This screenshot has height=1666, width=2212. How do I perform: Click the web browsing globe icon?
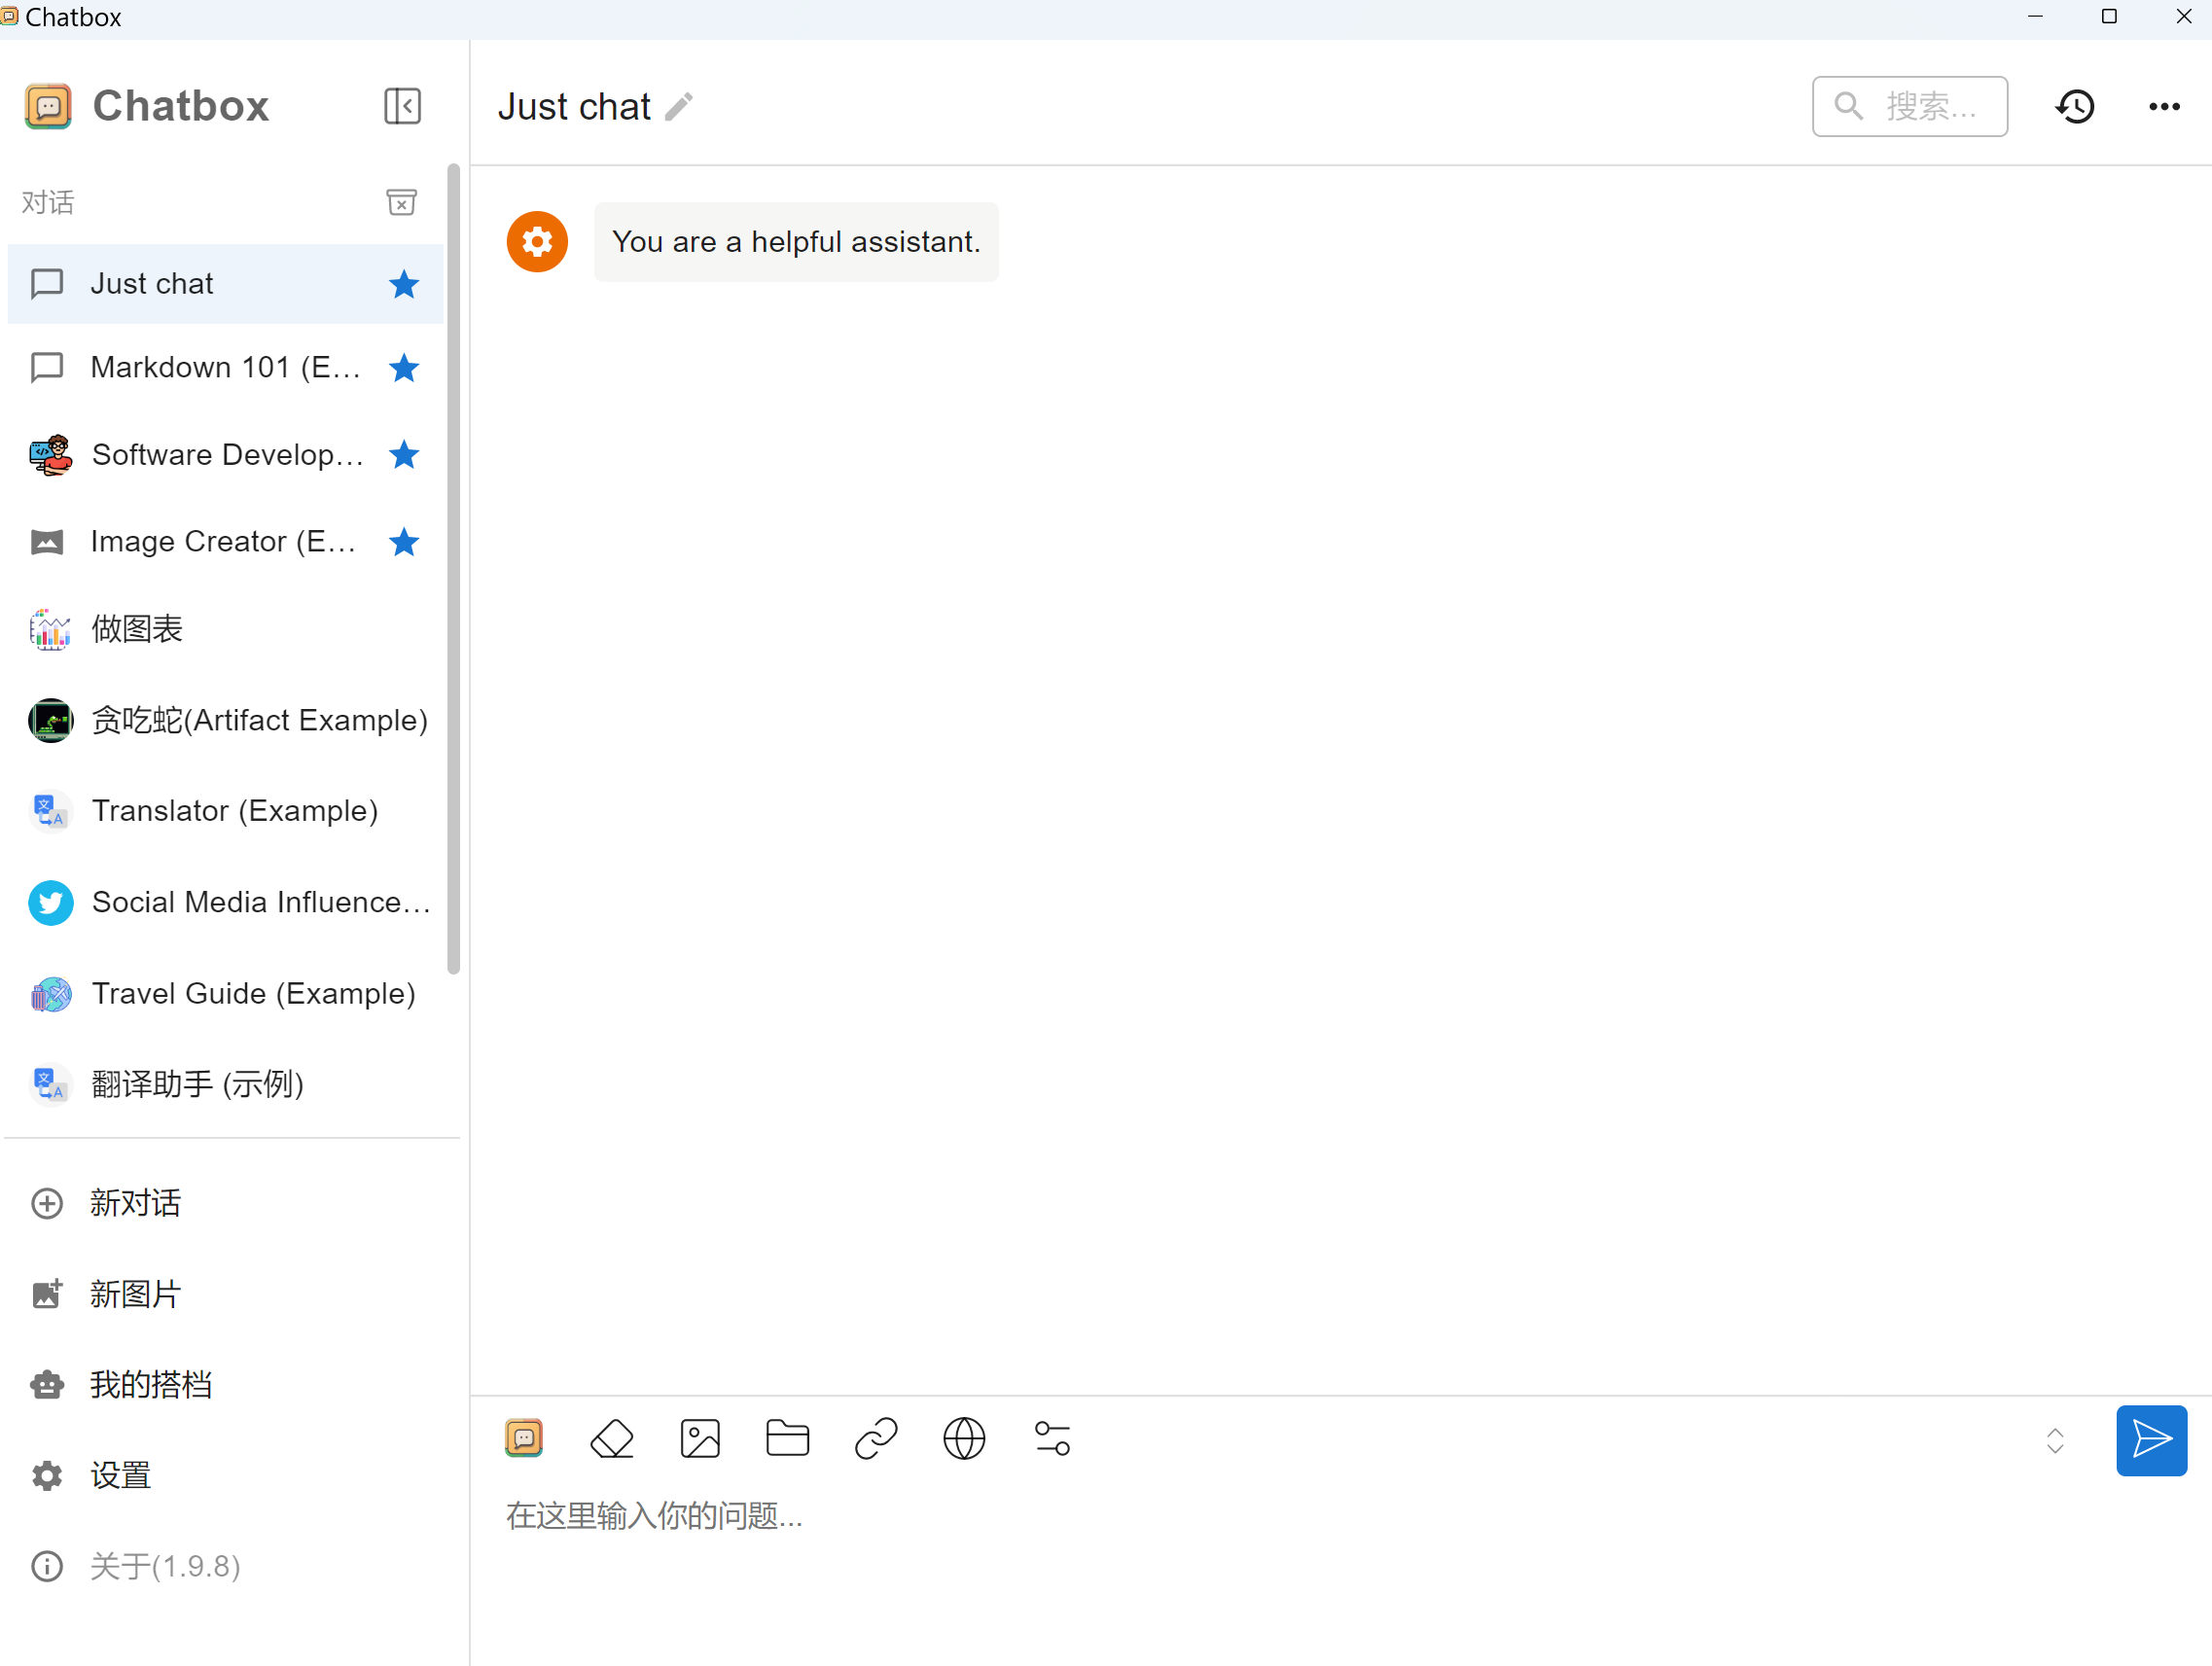click(964, 1439)
